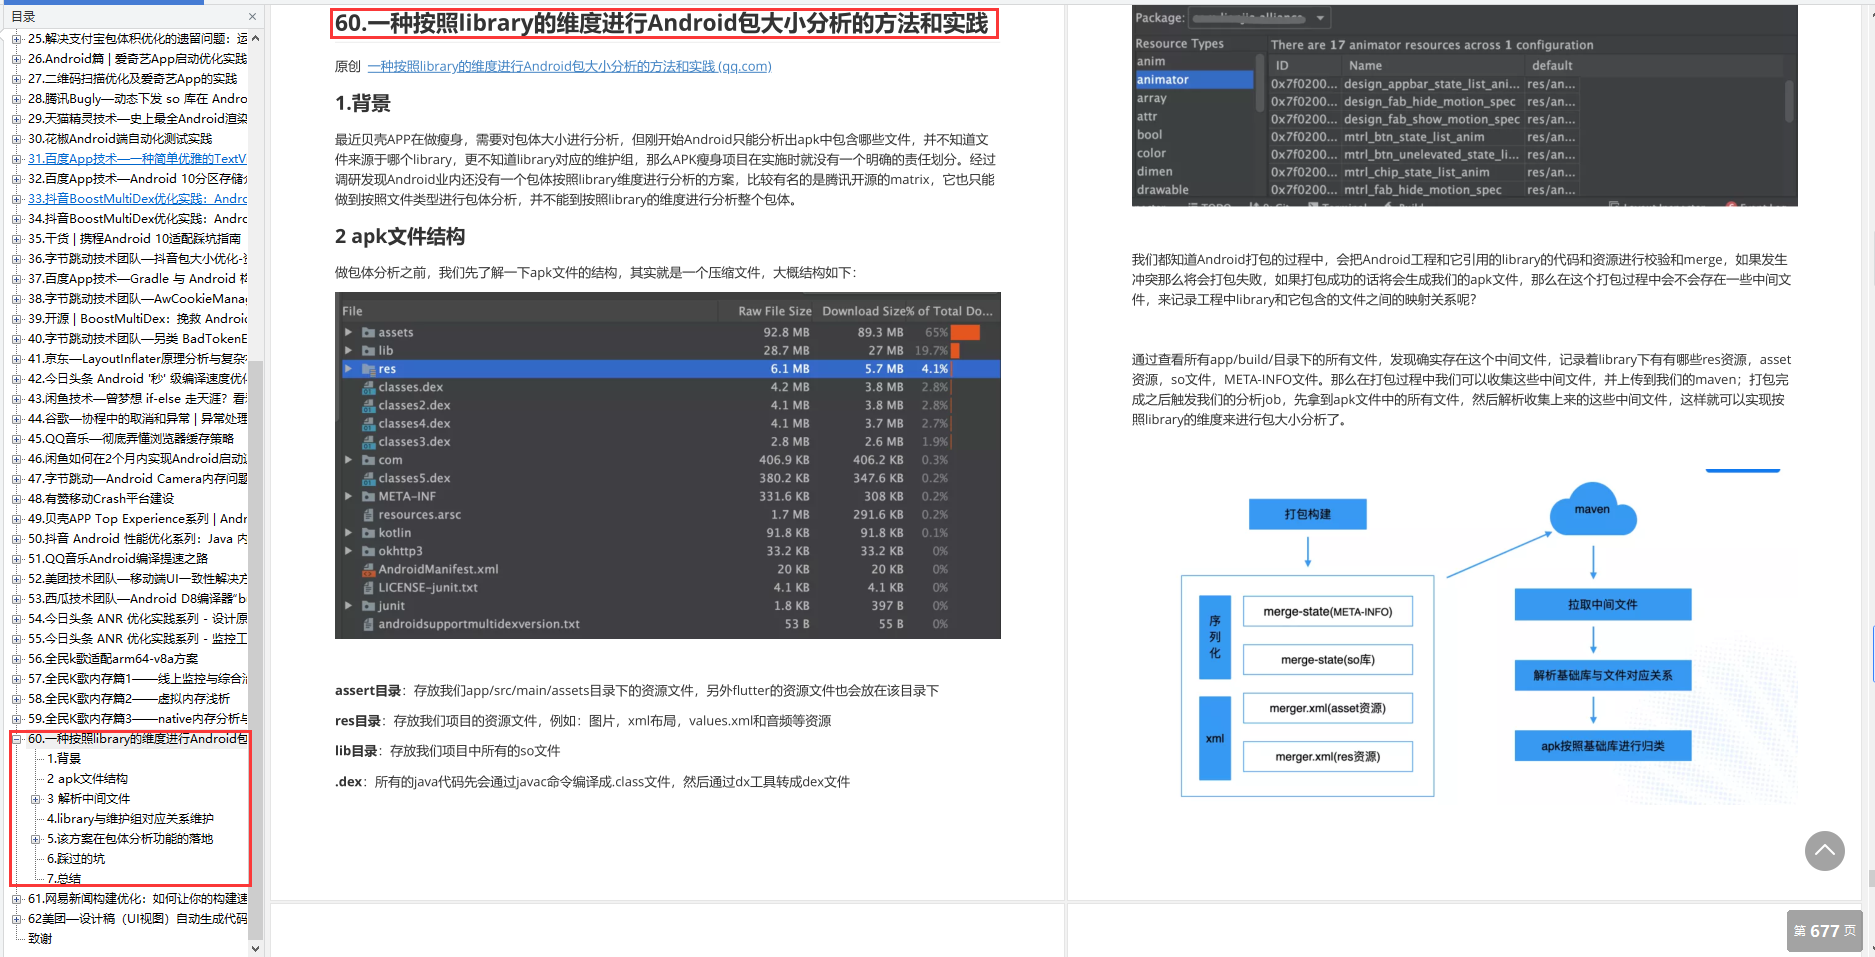Select the 致谢 entry in the outline
This screenshot has height=957, width=1875.
coord(40,939)
